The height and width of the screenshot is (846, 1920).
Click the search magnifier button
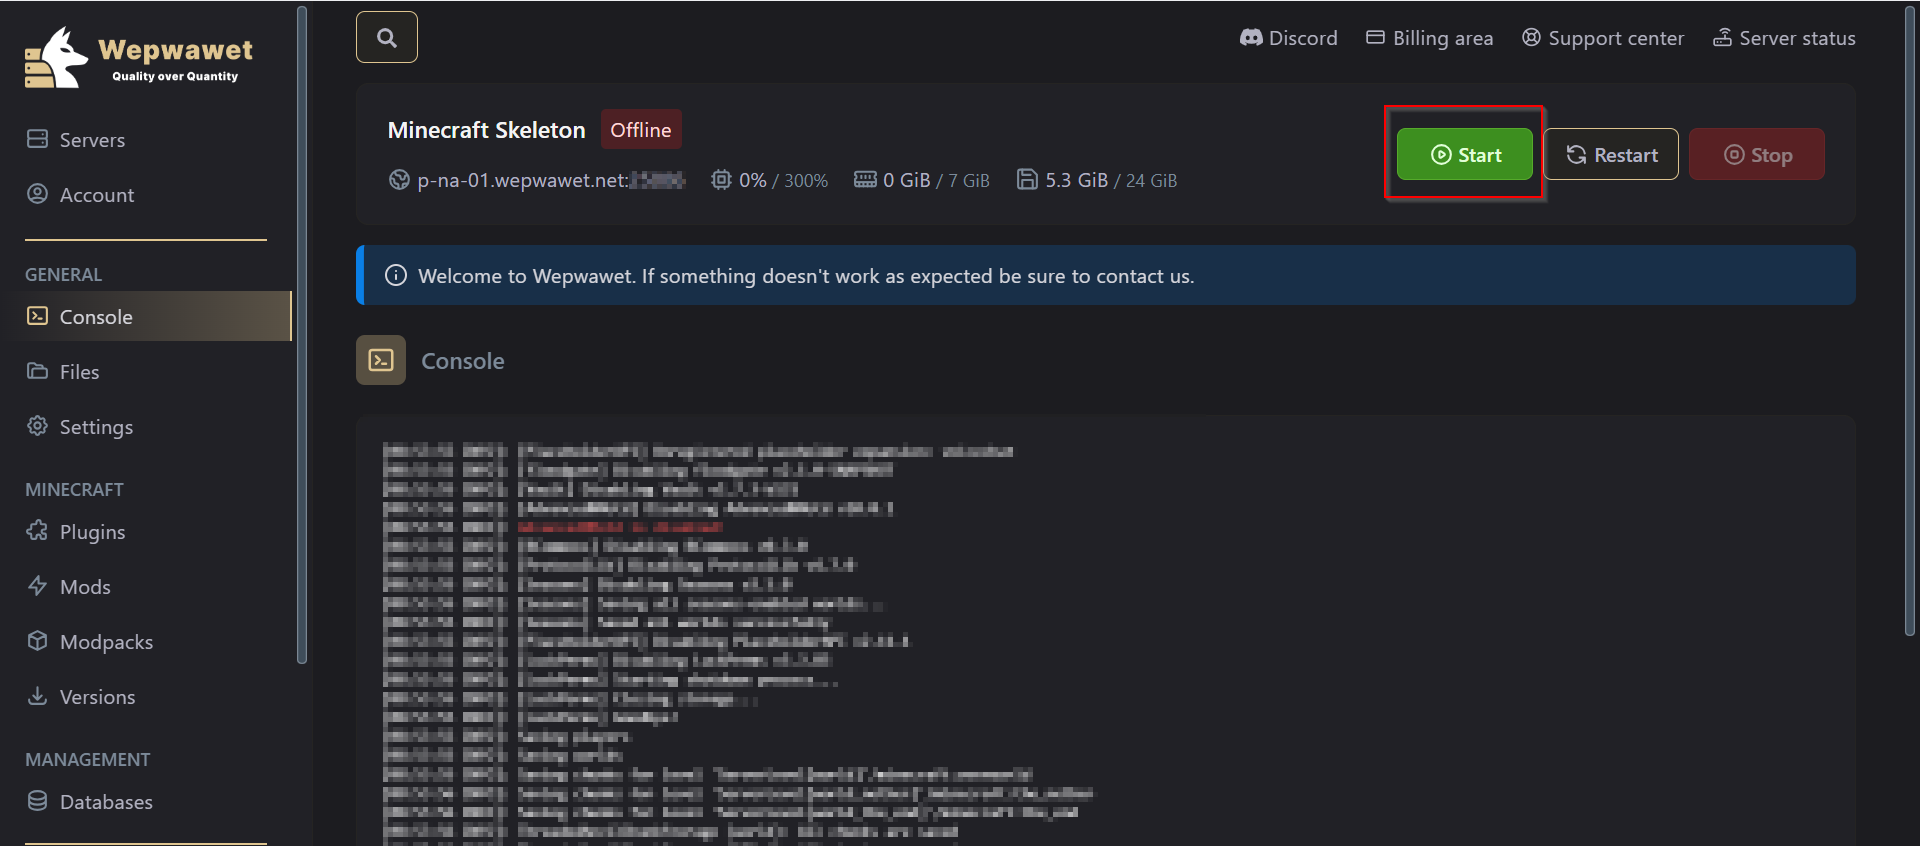tap(387, 38)
